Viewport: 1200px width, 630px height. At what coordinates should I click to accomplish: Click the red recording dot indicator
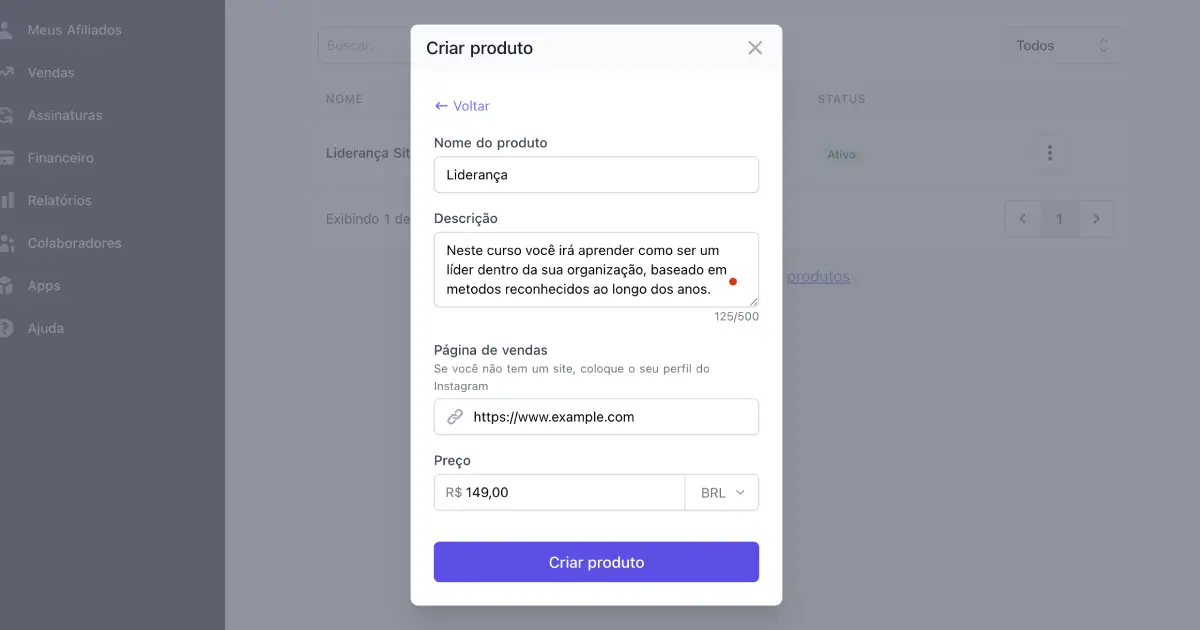(x=733, y=283)
